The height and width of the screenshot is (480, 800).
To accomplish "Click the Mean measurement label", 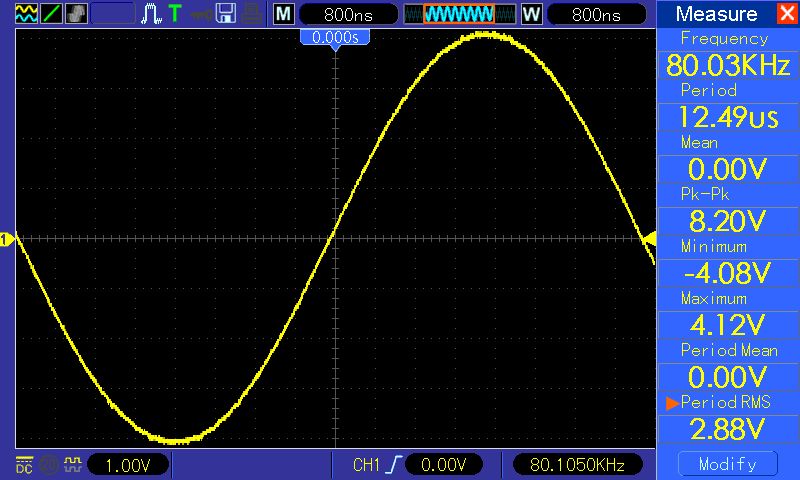I will click(699, 142).
